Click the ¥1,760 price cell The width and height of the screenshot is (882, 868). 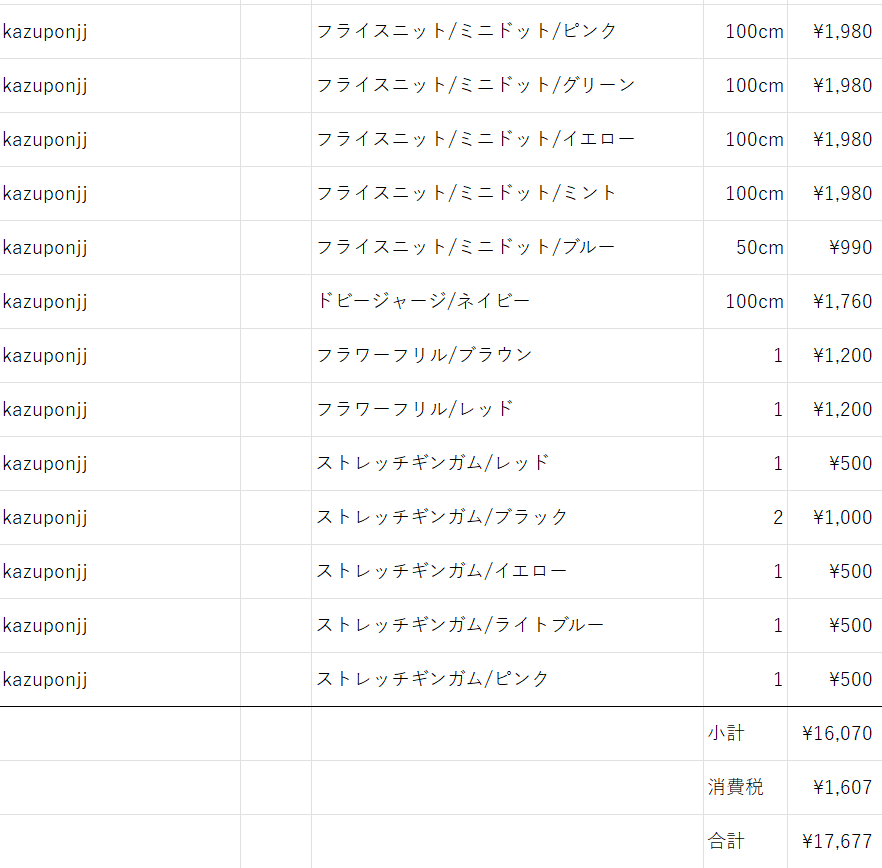pyautogui.click(x=835, y=302)
